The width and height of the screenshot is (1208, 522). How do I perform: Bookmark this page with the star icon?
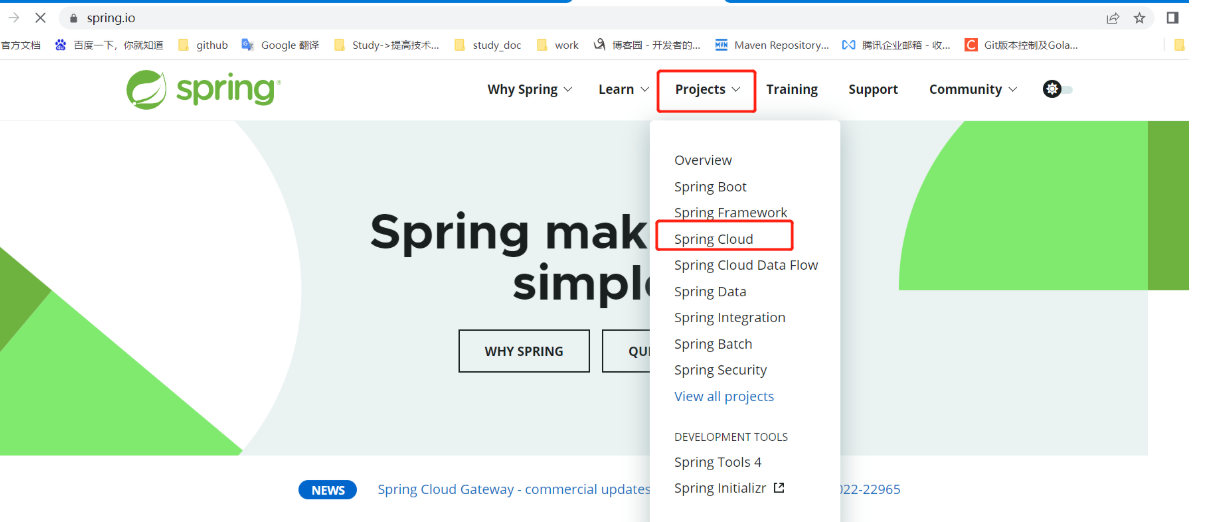click(1139, 18)
